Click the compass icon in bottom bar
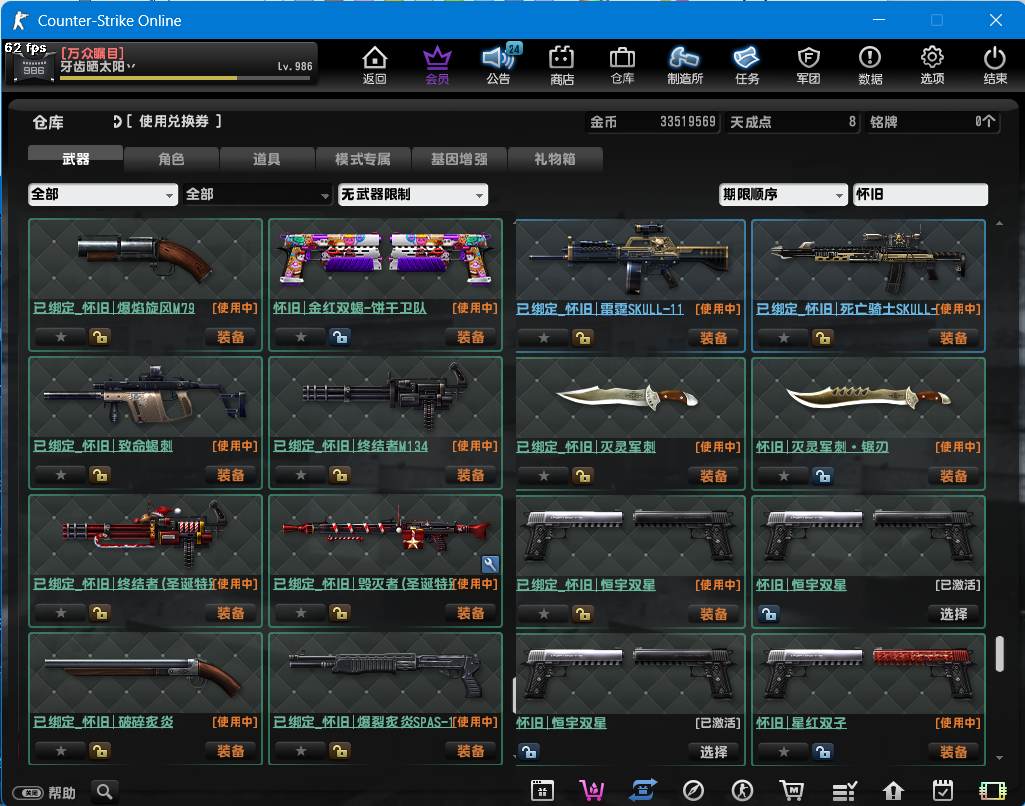 (x=693, y=791)
